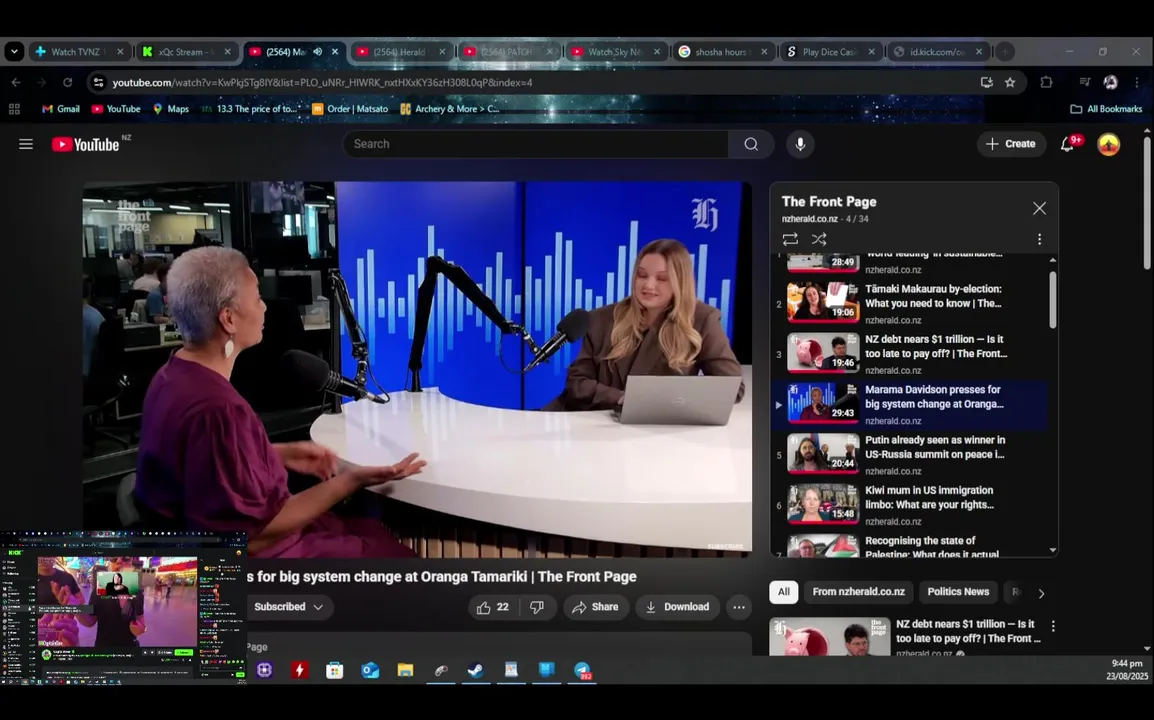Toggle playlist loop

(790, 239)
